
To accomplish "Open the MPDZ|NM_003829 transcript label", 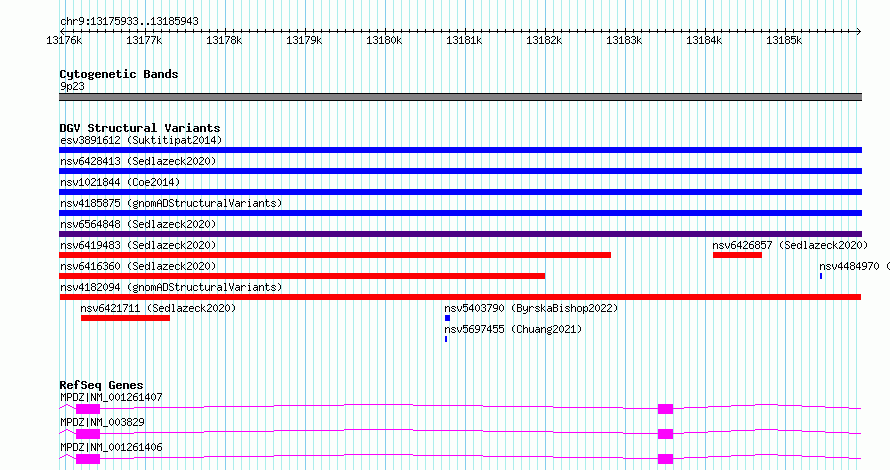I will pyautogui.click(x=102, y=422).
